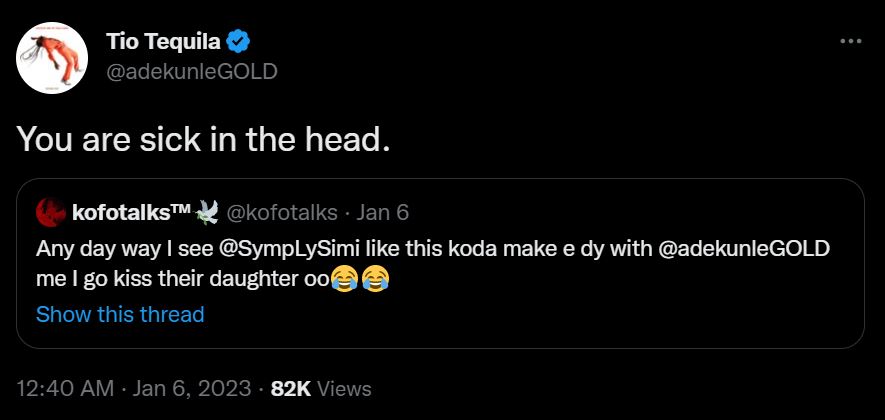Click the second laughing-crying emoji
Viewport: 885px width, 420px height.
tap(375, 280)
